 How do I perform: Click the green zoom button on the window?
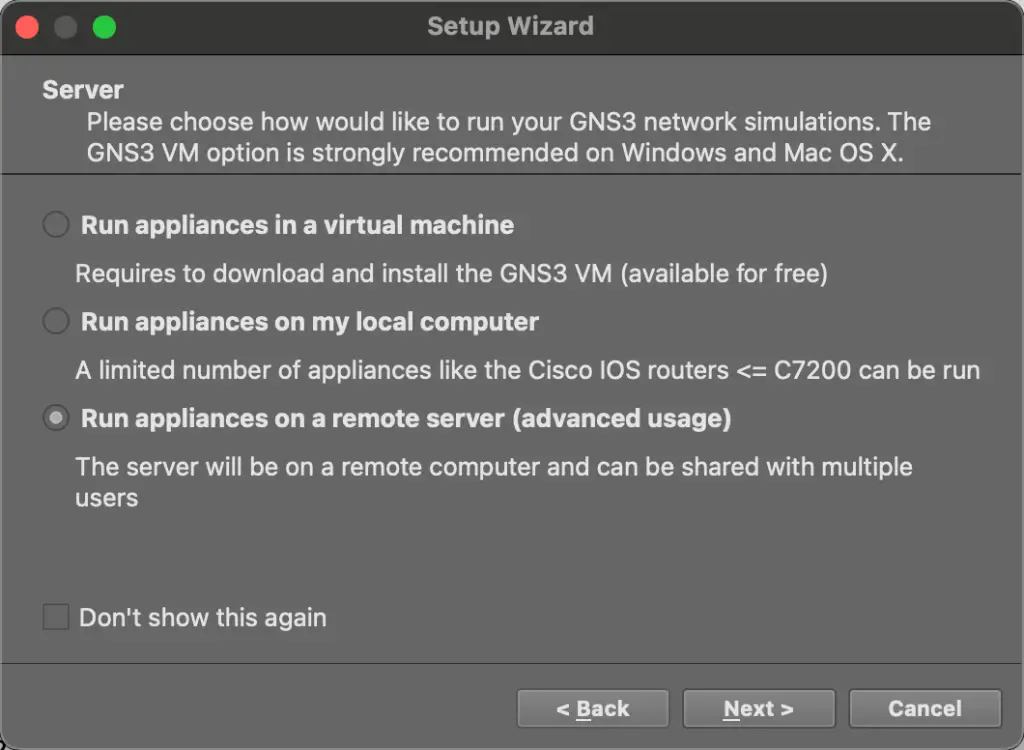(103, 27)
